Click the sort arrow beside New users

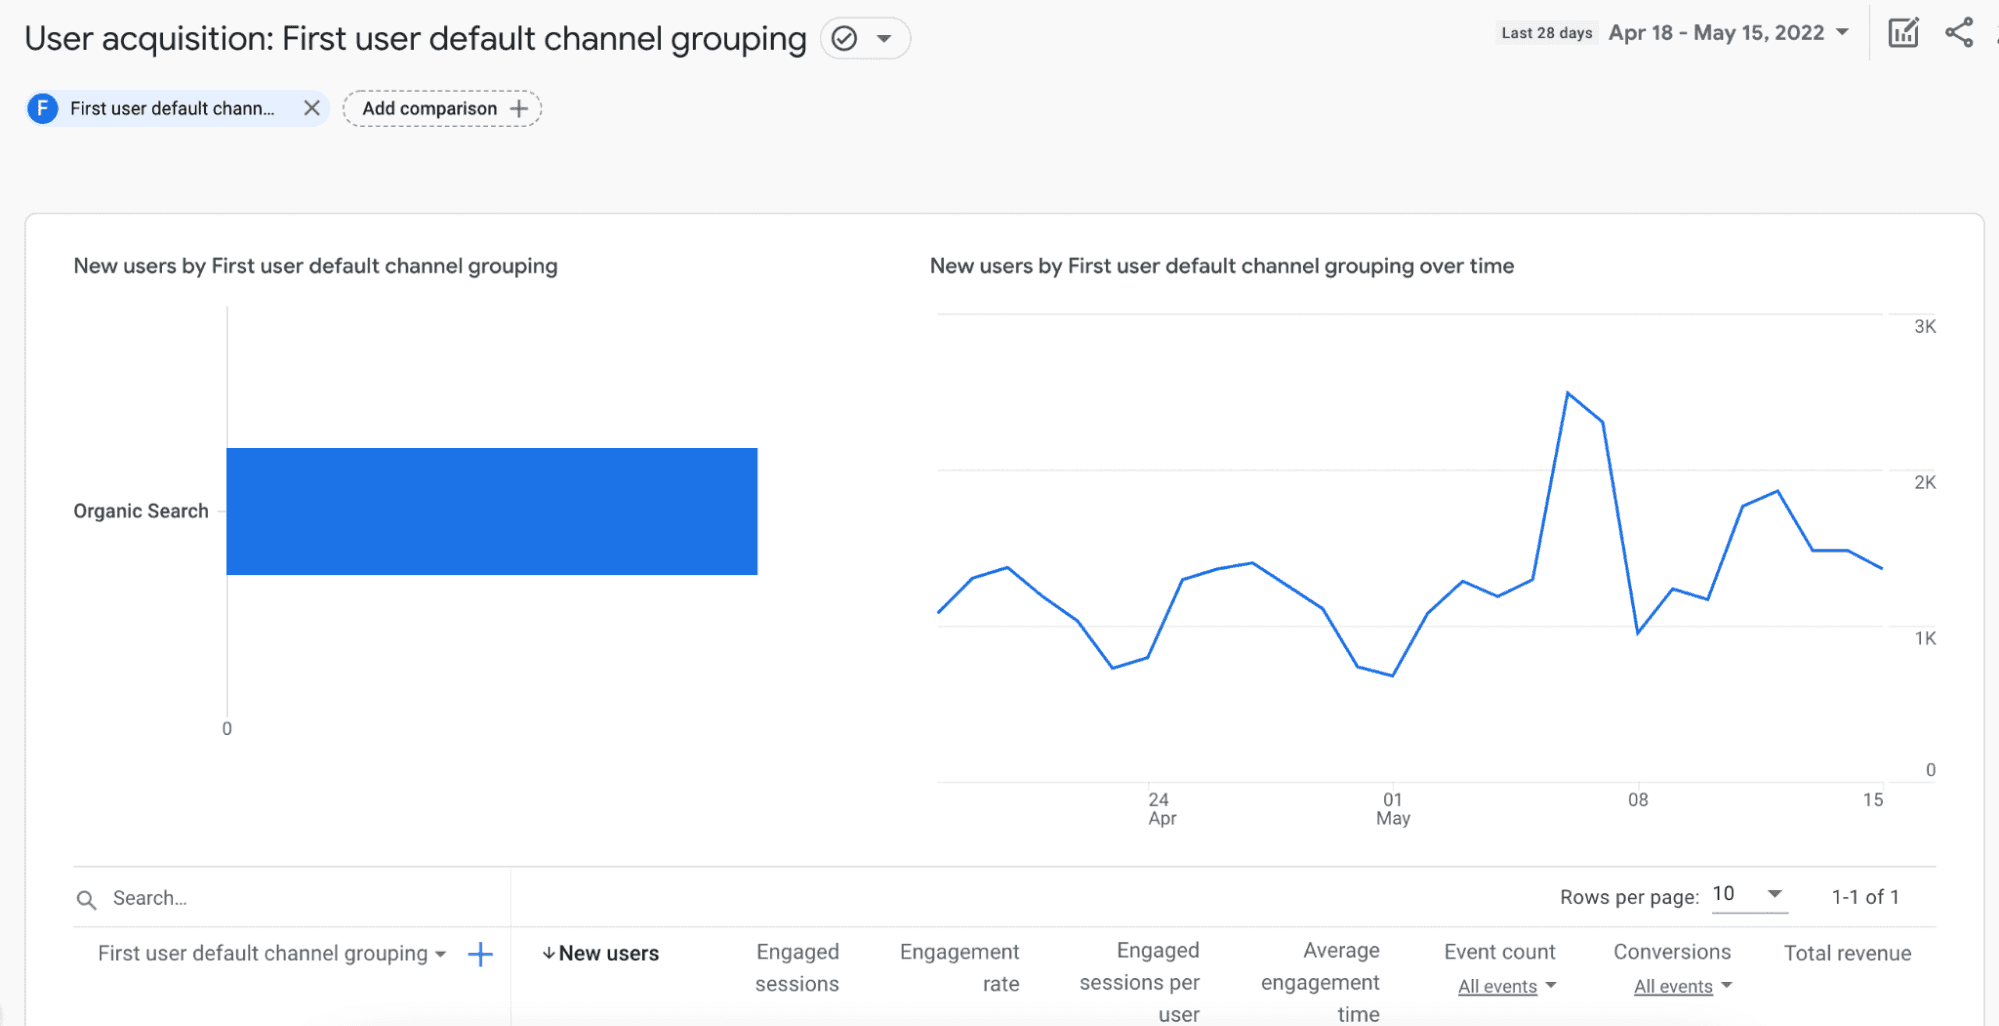(x=548, y=954)
